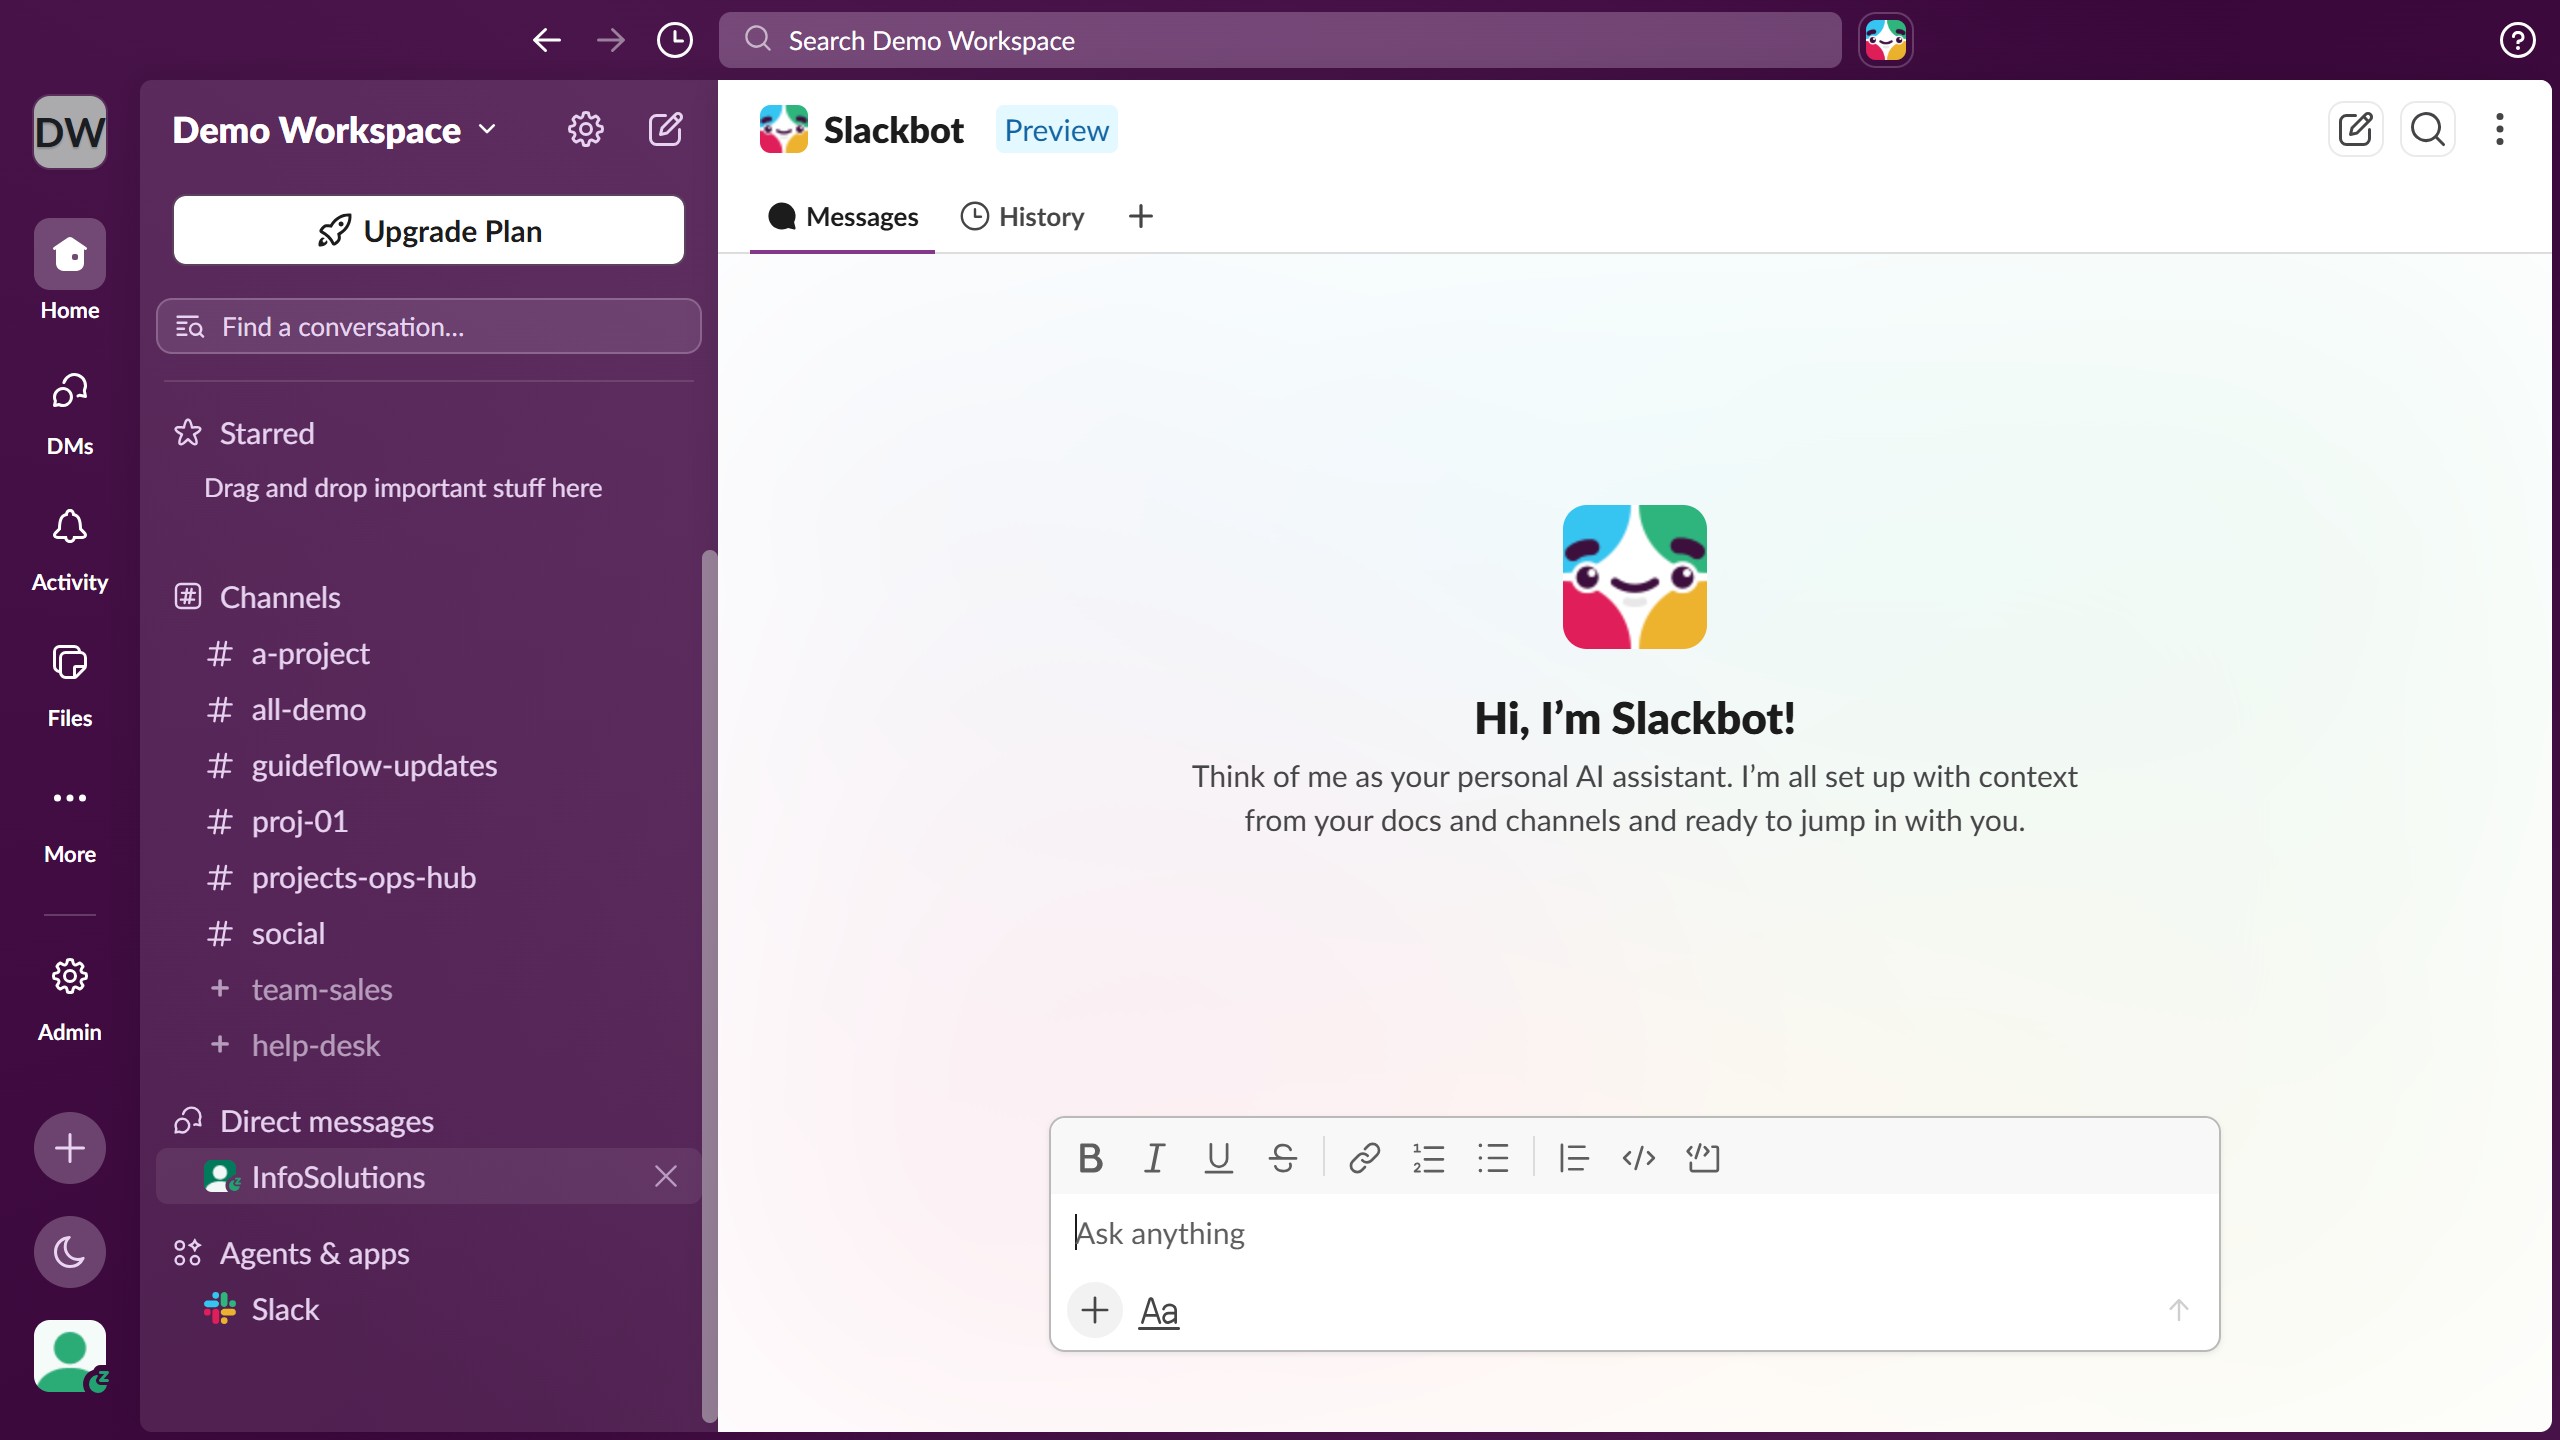Open the Slackbot title in header
Viewport: 2560px width, 1440px height.
tap(894, 130)
